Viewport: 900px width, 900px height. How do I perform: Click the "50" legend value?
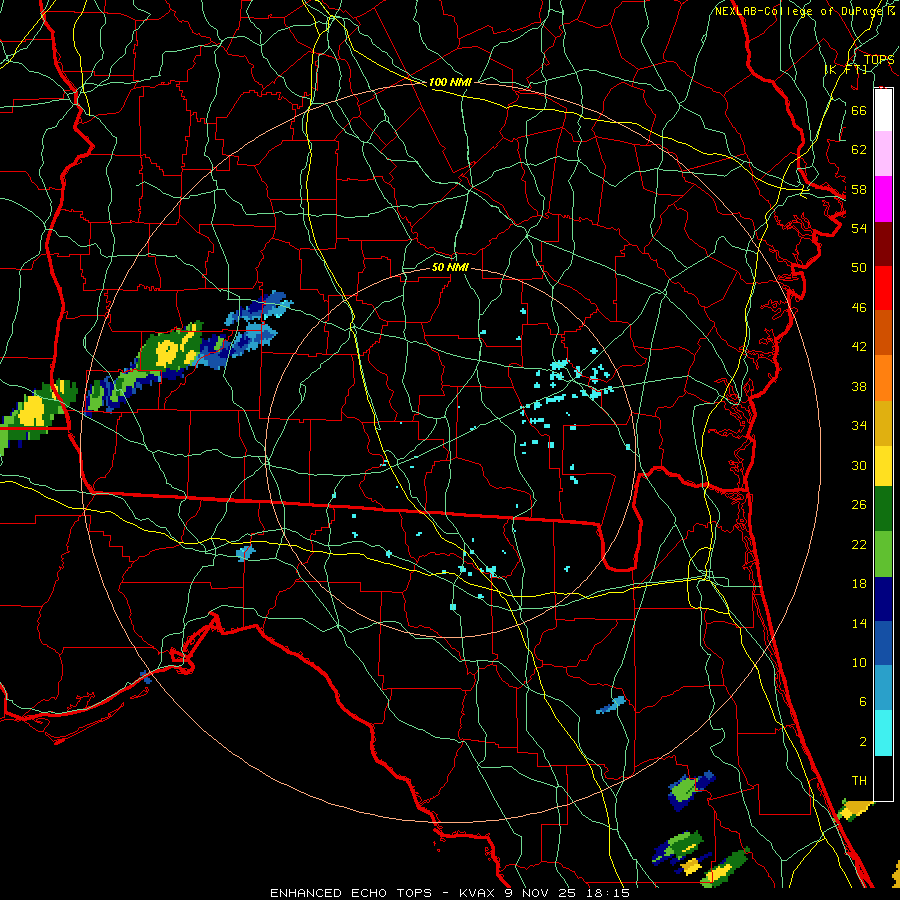click(859, 267)
